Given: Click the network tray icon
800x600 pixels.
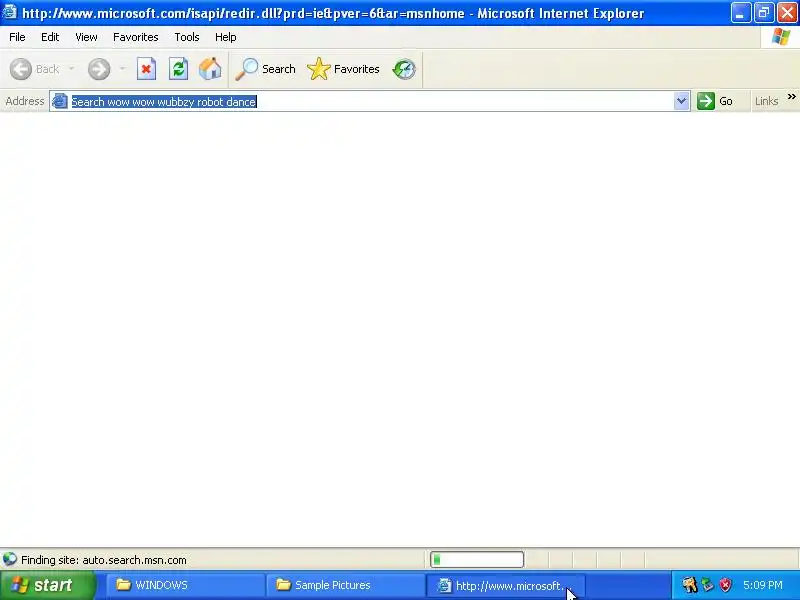Looking at the screenshot, I should pos(708,585).
